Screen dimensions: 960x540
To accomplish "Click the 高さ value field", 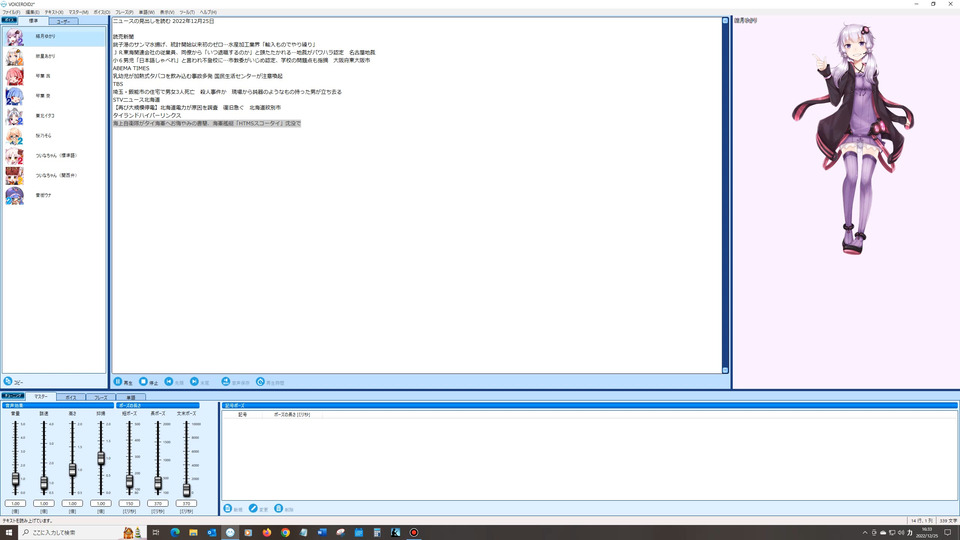I will (x=72, y=503).
